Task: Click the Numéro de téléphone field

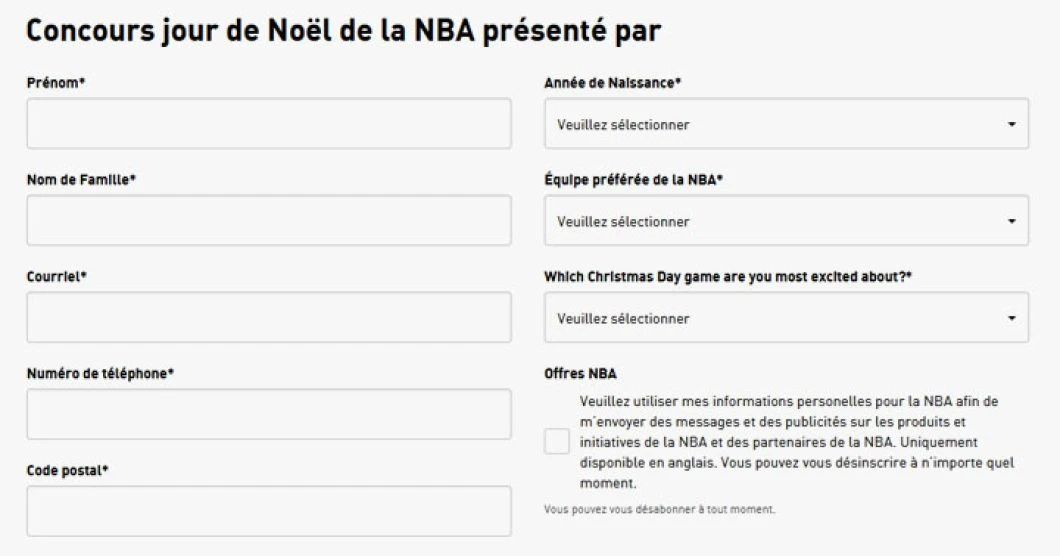Action: [269, 414]
